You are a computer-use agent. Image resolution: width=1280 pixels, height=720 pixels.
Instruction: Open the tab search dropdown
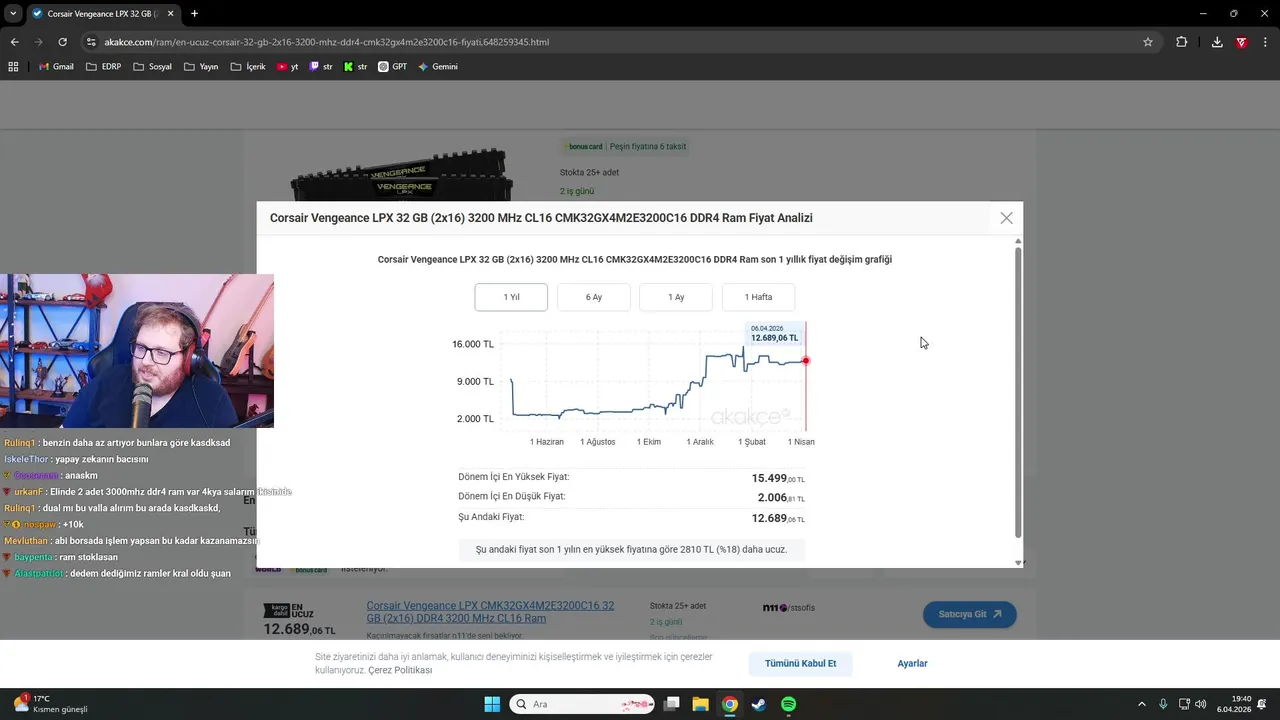pyautogui.click(x=13, y=14)
